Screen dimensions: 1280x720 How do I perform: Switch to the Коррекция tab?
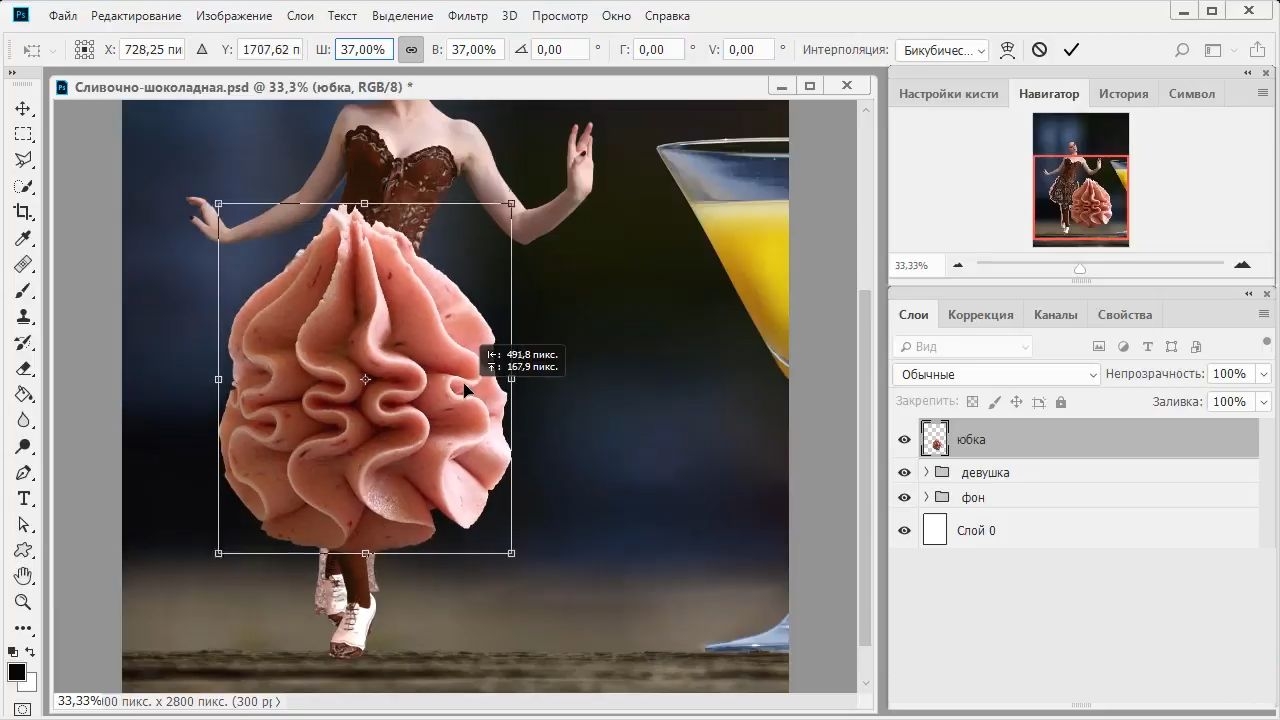click(x=980, y=314)
